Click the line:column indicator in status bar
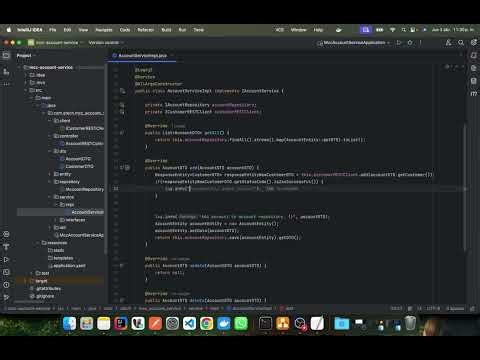The image size is (480, 360). click(396, 308)
